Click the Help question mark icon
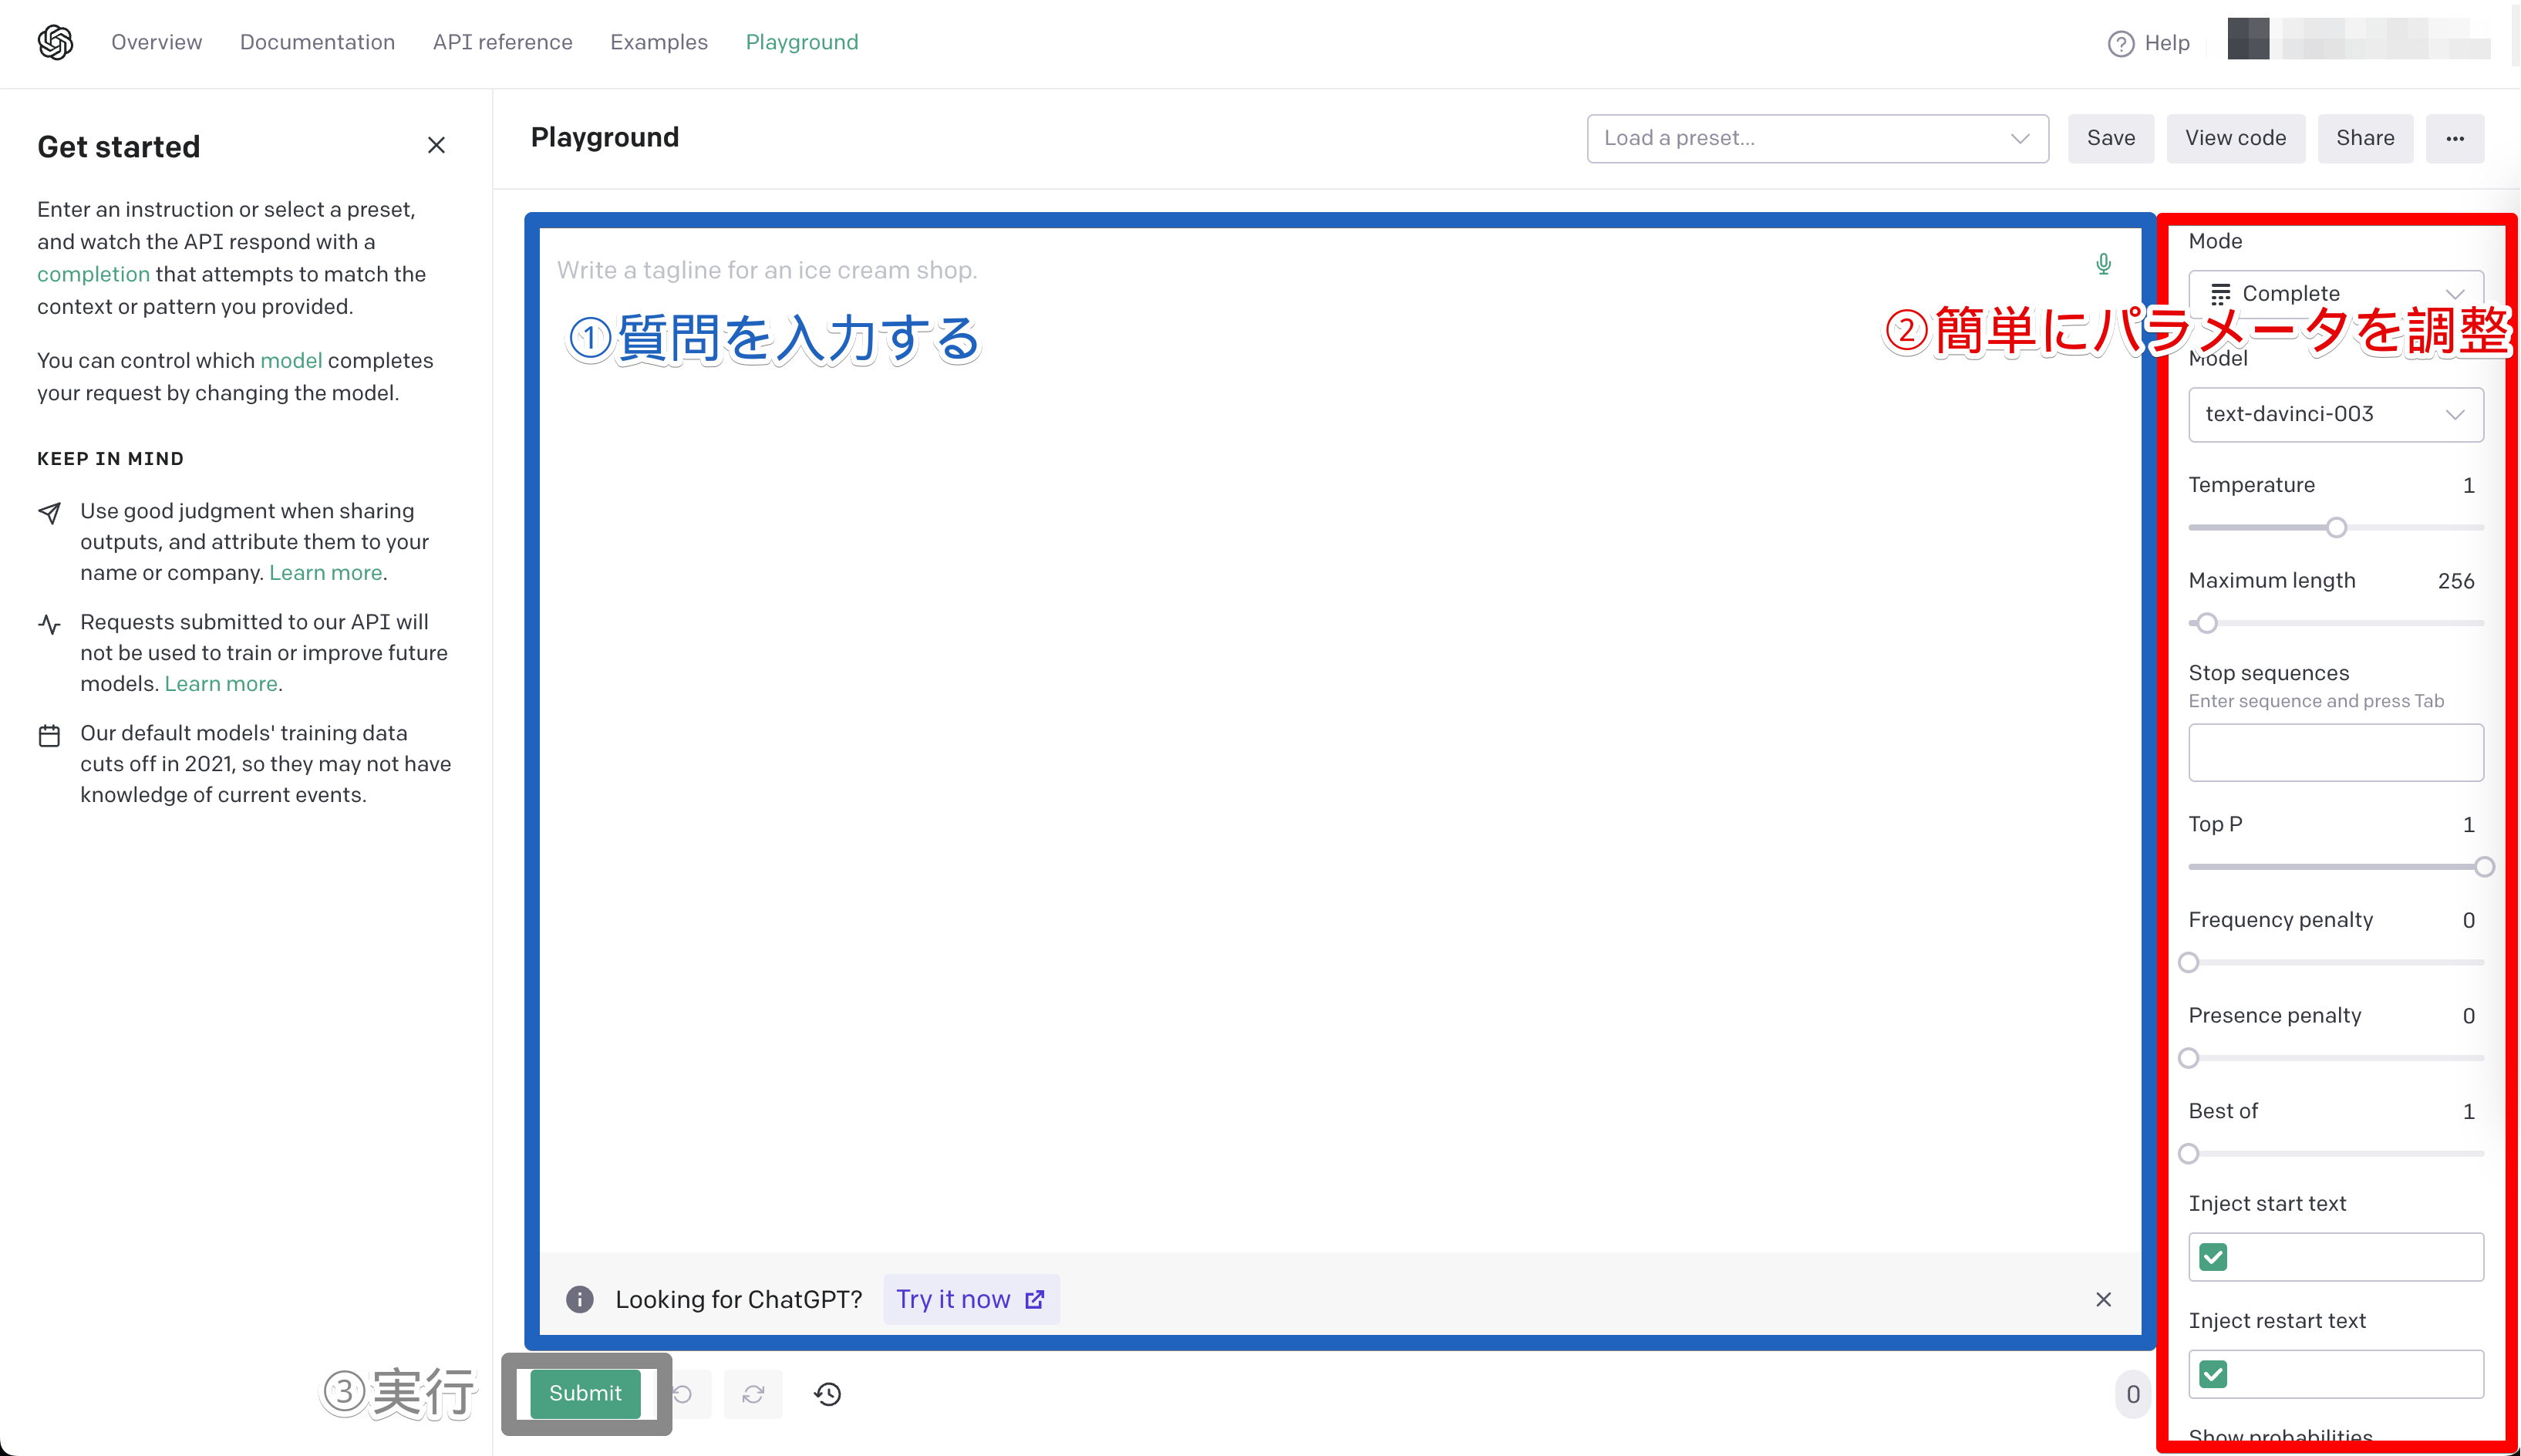 pyautogui.click(x=2120, y=44)
